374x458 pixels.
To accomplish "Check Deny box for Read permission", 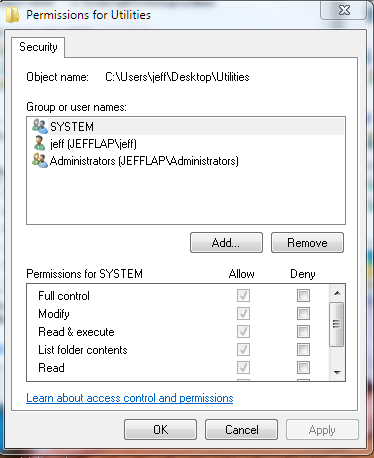I will (303, 367).
